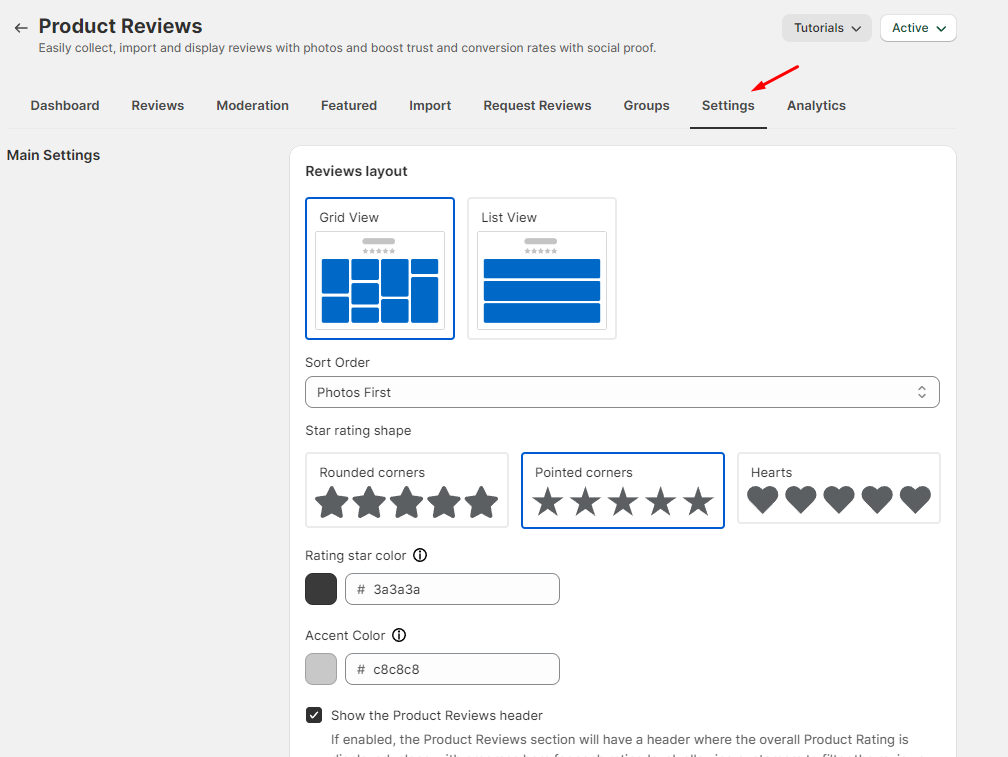Click Main Settings in the sidebar
This screenshot has height=757, width=1008.
[53, 155]
